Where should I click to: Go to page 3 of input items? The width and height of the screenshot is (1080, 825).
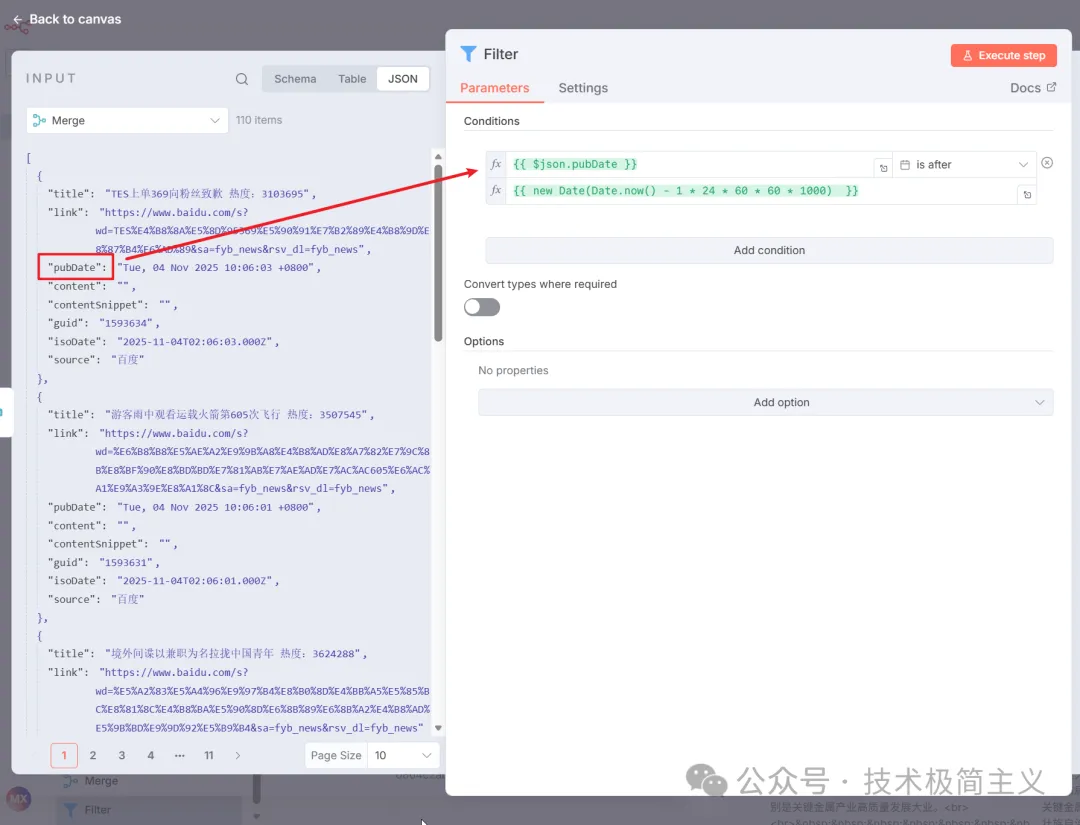click(122, 755)
